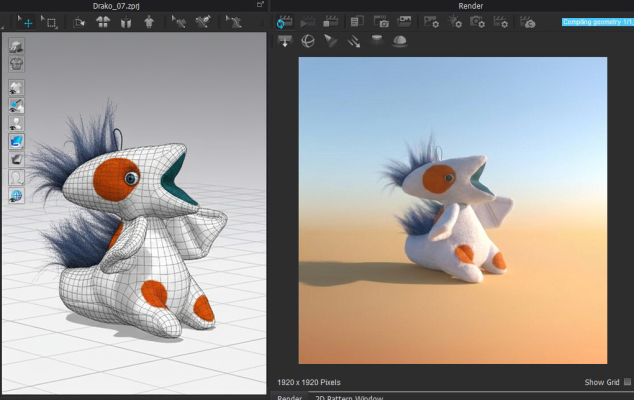Screen dimensions: 634x400
Task: Pick the Edit Curvature garment tool icon
Action: 233,21
